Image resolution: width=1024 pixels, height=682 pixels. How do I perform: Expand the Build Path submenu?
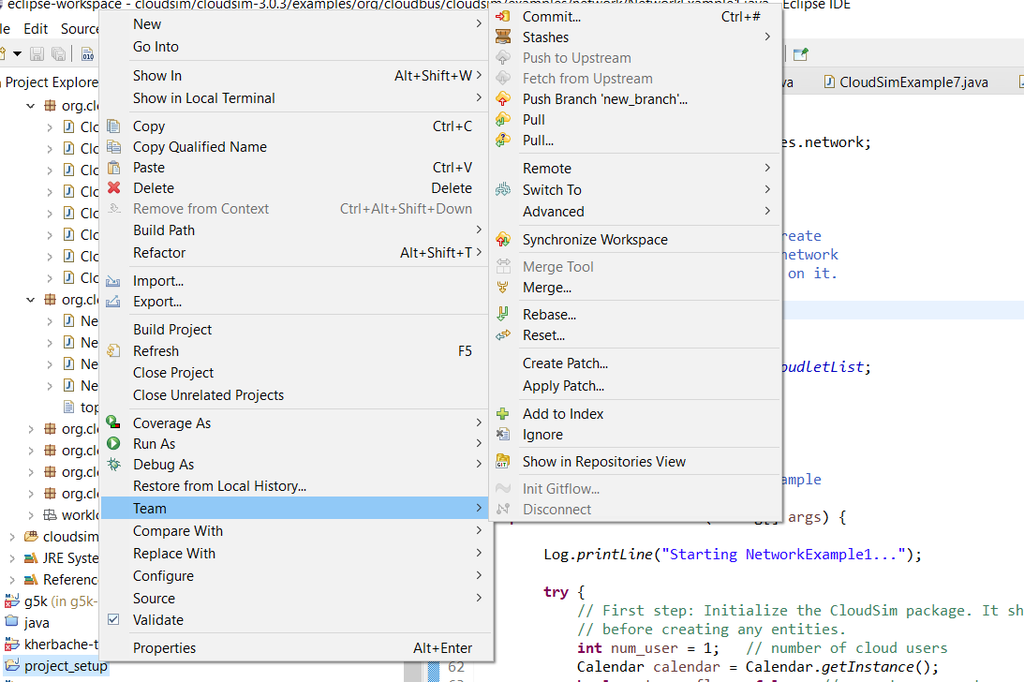pyautogui.click(x=297, y=230)
